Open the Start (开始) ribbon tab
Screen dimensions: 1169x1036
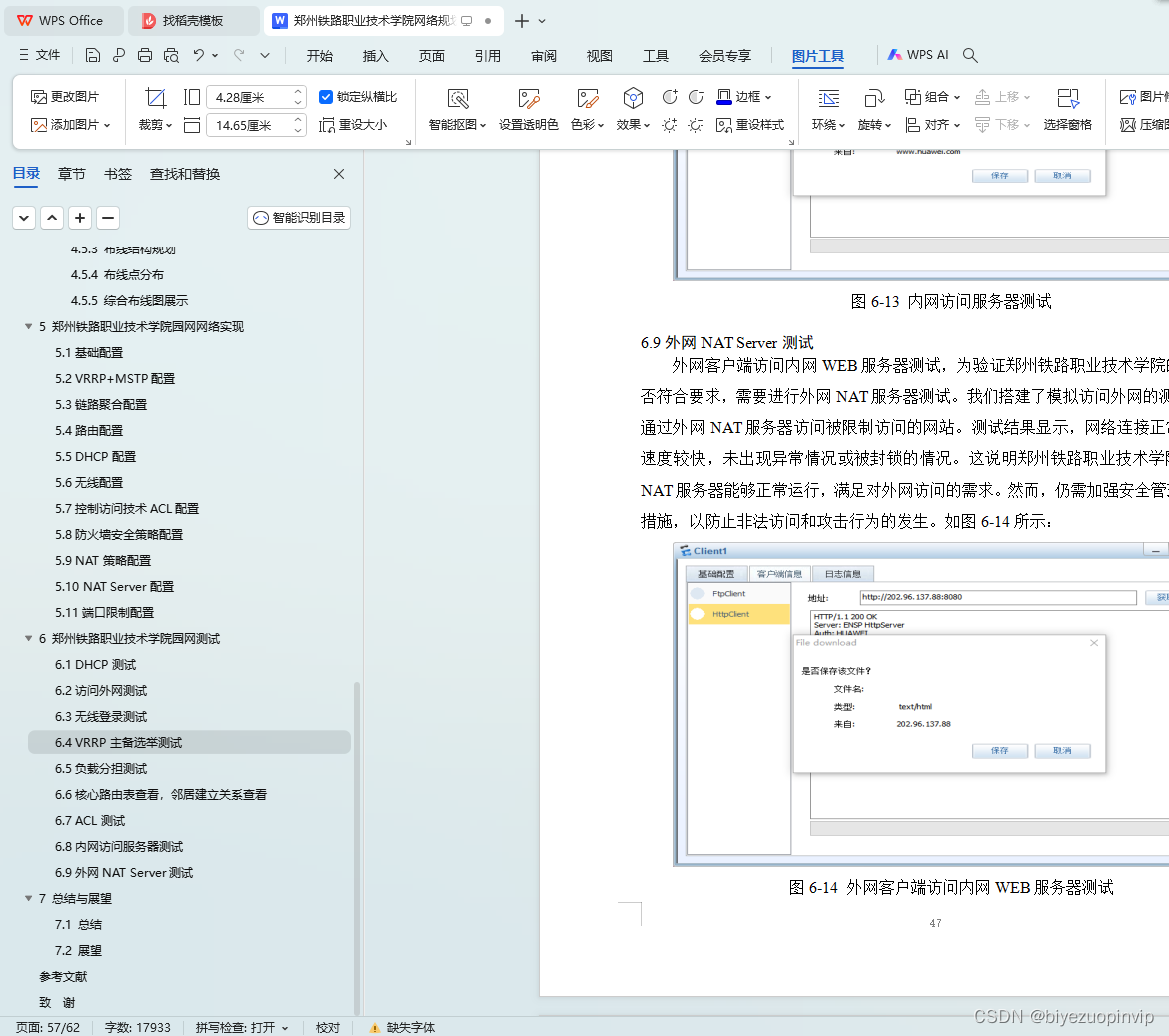click(320, 56)
